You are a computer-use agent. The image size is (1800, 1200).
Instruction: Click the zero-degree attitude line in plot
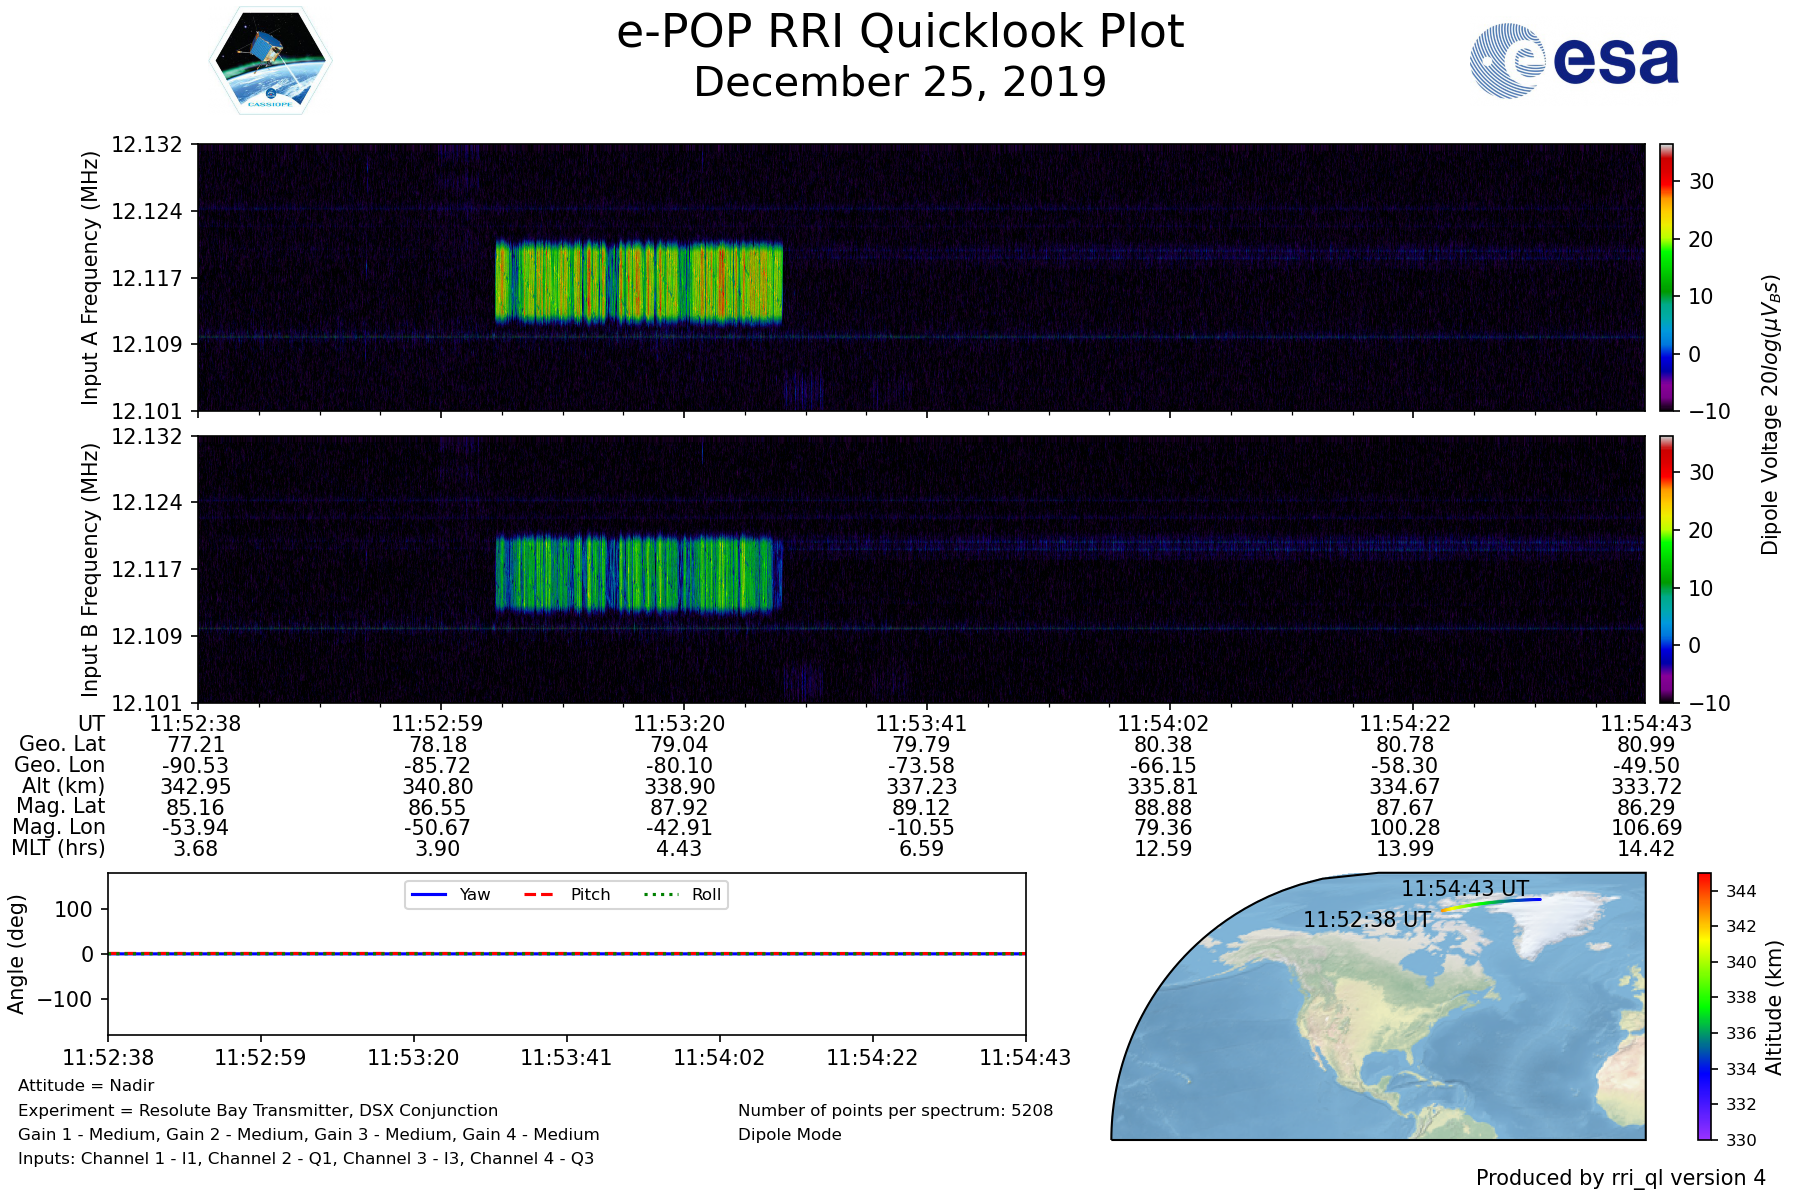[566, 954]
